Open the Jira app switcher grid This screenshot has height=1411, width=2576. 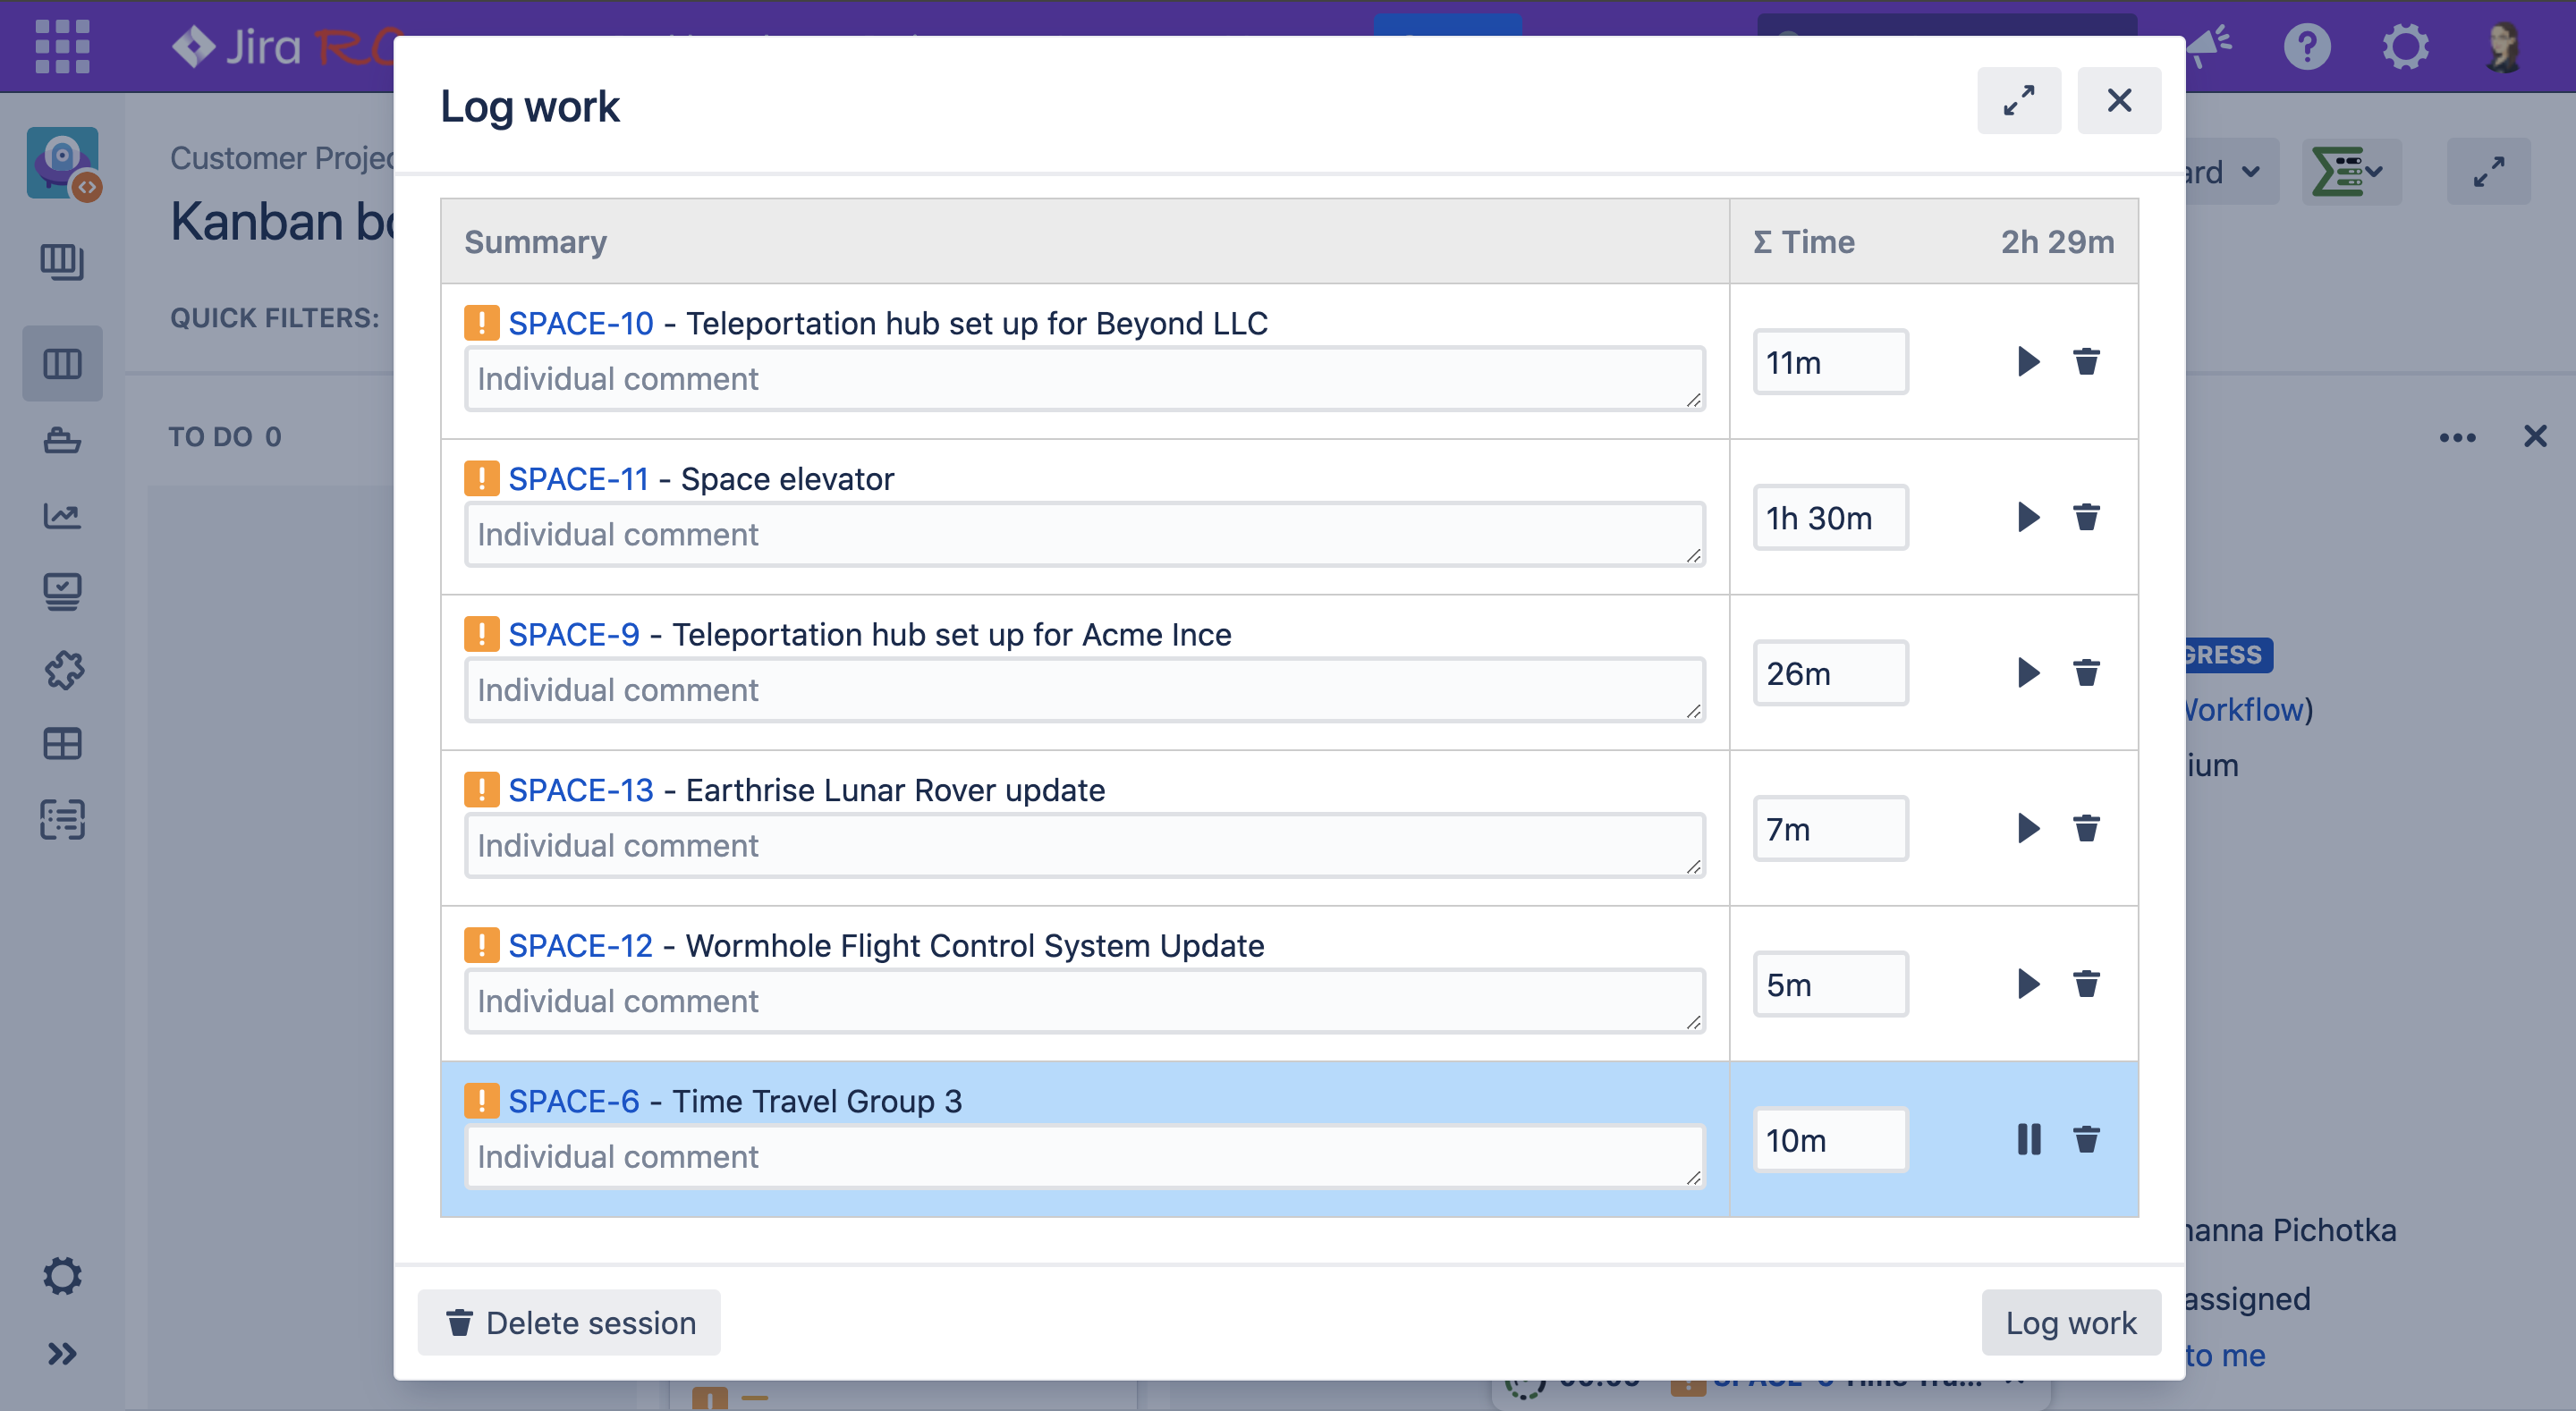62,47
